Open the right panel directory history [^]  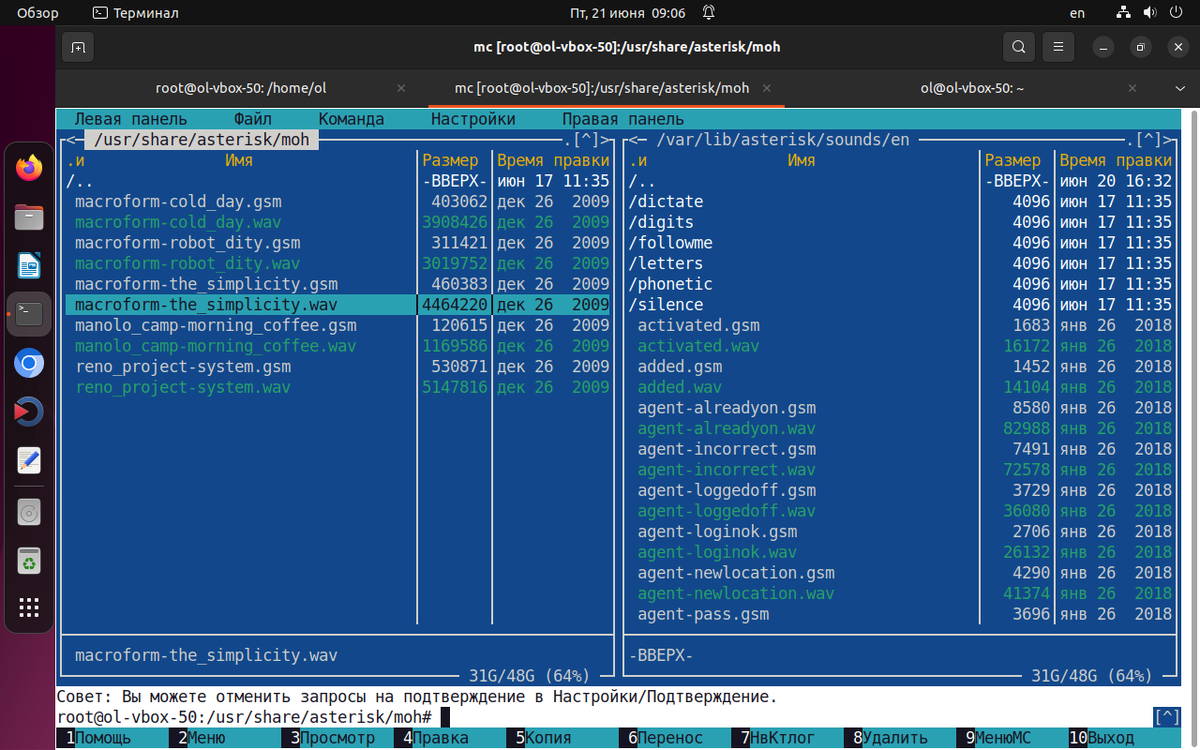[1150, 140]
